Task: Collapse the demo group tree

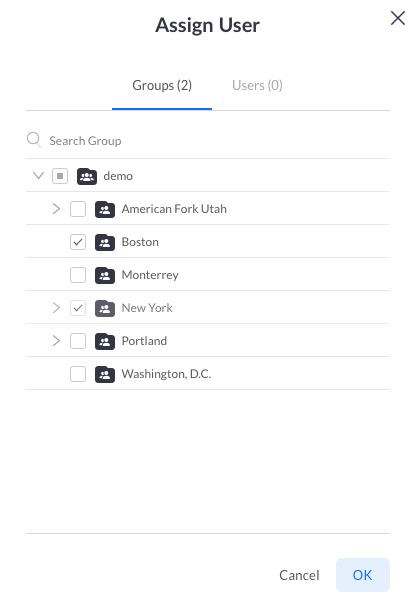Action: (38, 176)
